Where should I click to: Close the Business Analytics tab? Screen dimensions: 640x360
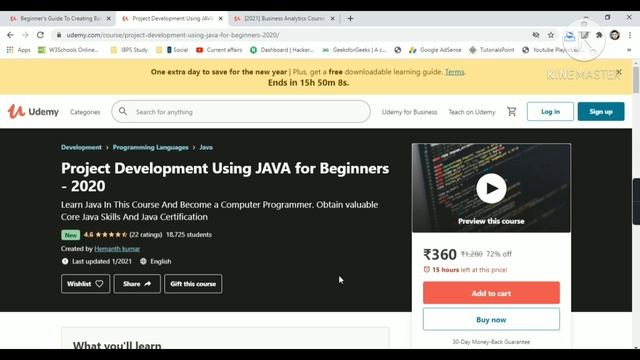click(332, 18)
